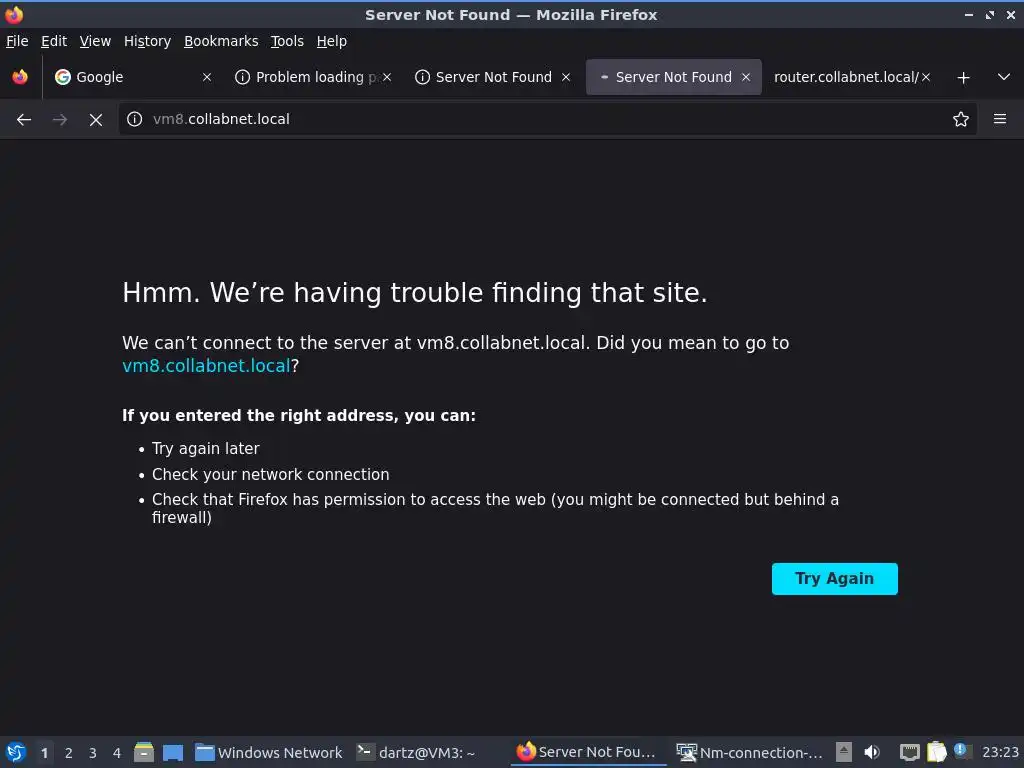This screenshot has width=1024, height=768.
Task: Open the History menu
Action: click(148, 41)
